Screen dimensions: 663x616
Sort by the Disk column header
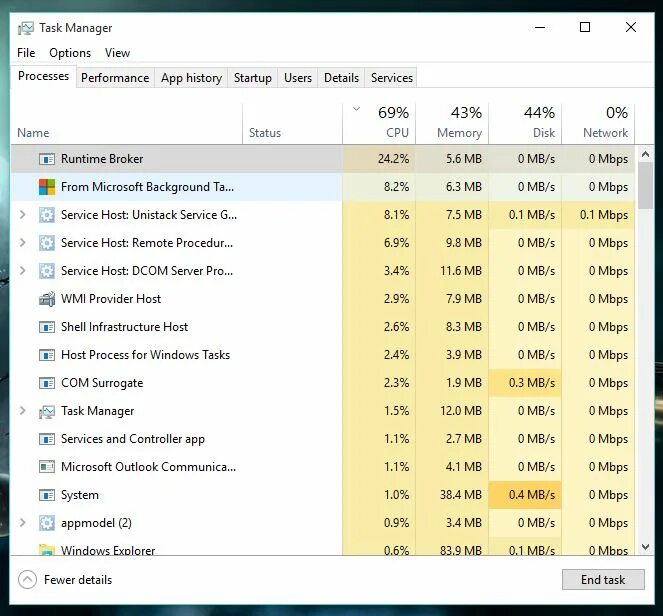coord(525,123)
